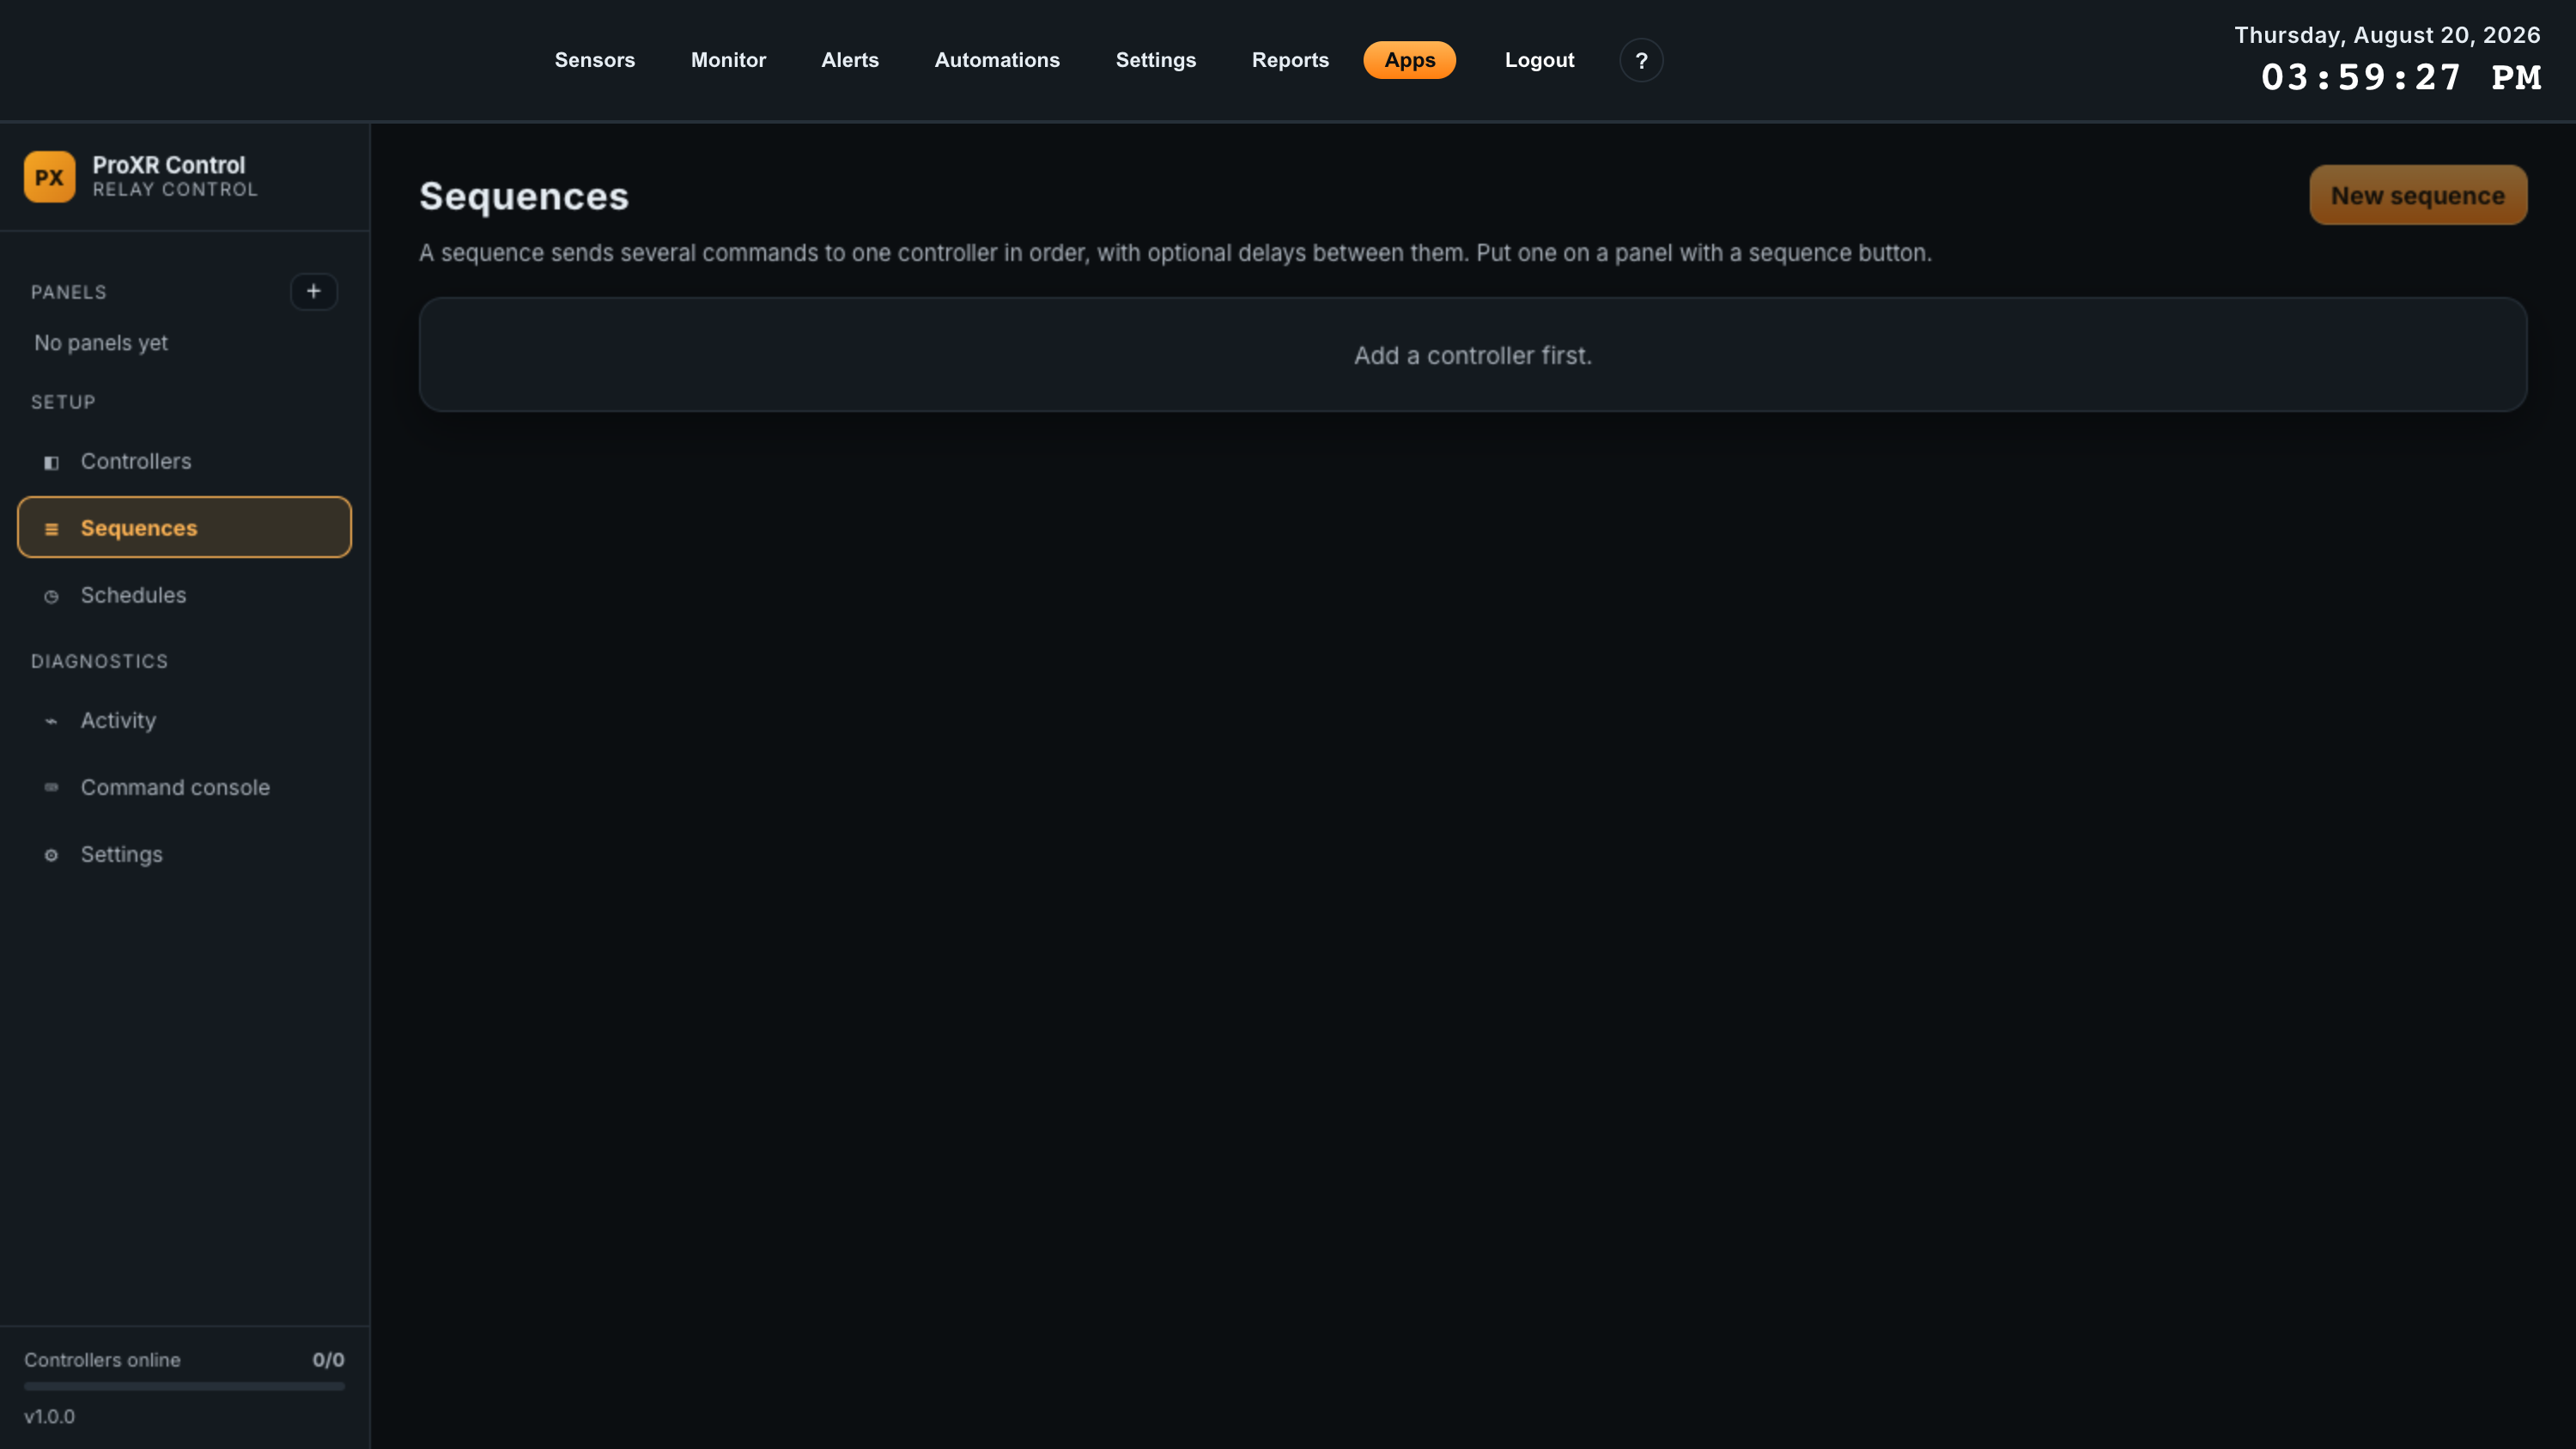
Task: Click the 03:59:27 PM clock
Action: coord(2401,77)
